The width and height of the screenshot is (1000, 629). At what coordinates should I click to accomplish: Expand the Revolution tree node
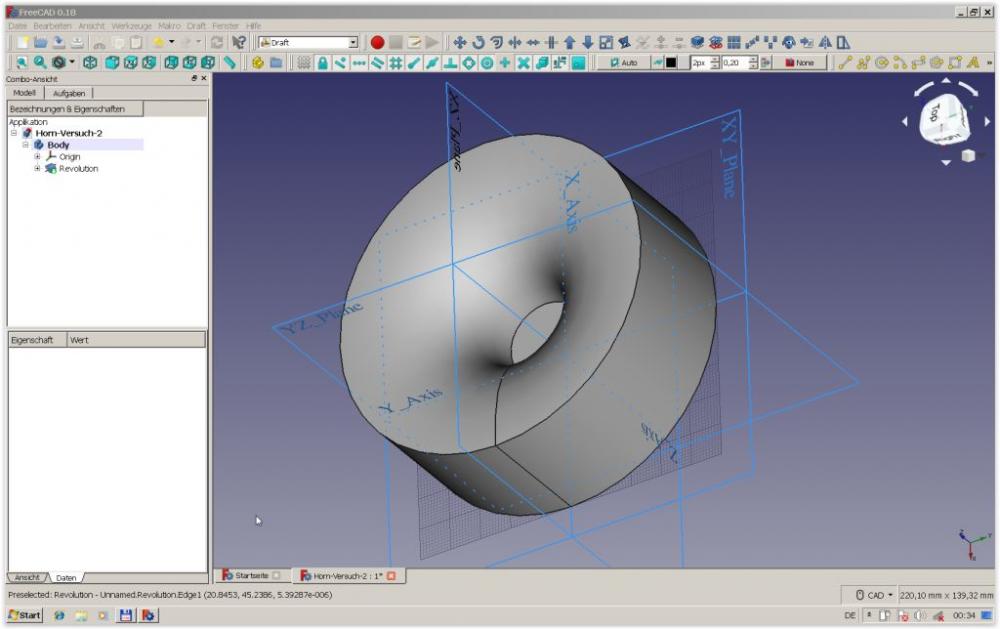37,168
